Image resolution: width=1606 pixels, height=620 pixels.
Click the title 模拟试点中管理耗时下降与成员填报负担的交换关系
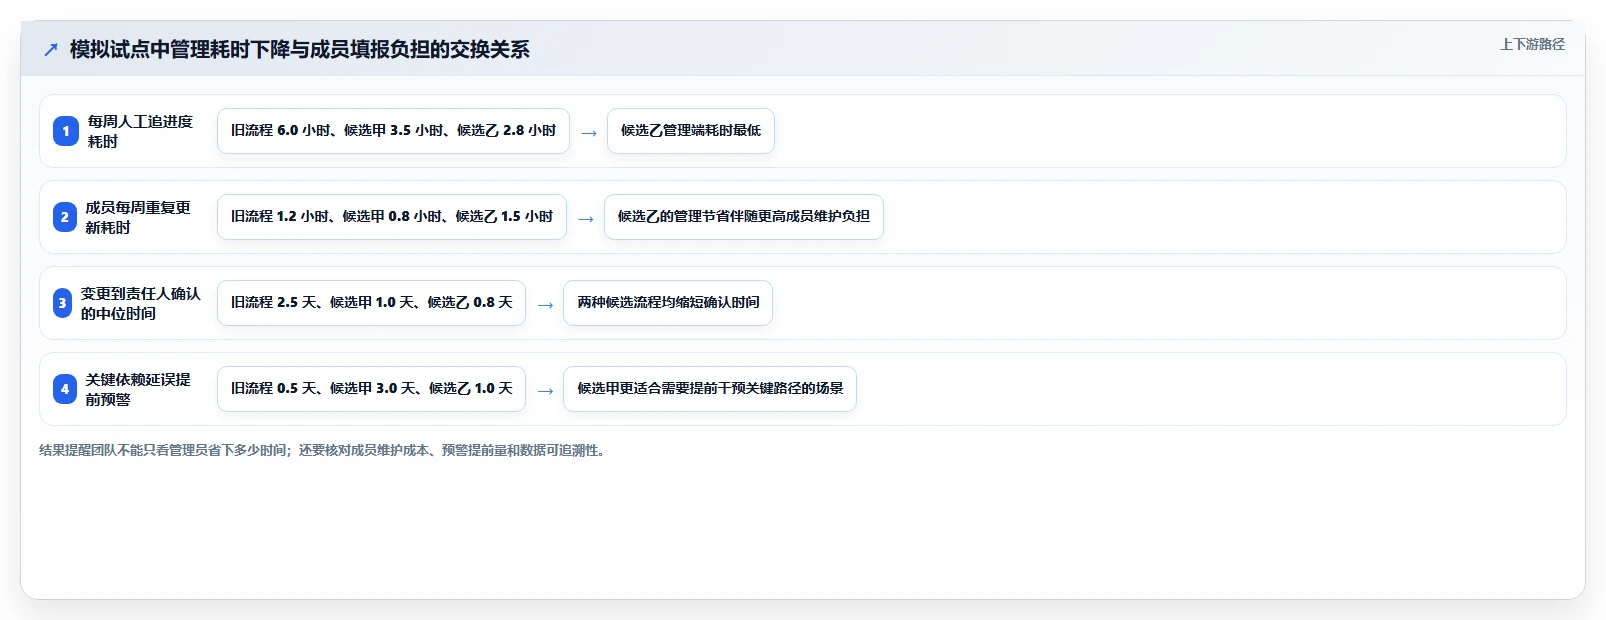299,49
